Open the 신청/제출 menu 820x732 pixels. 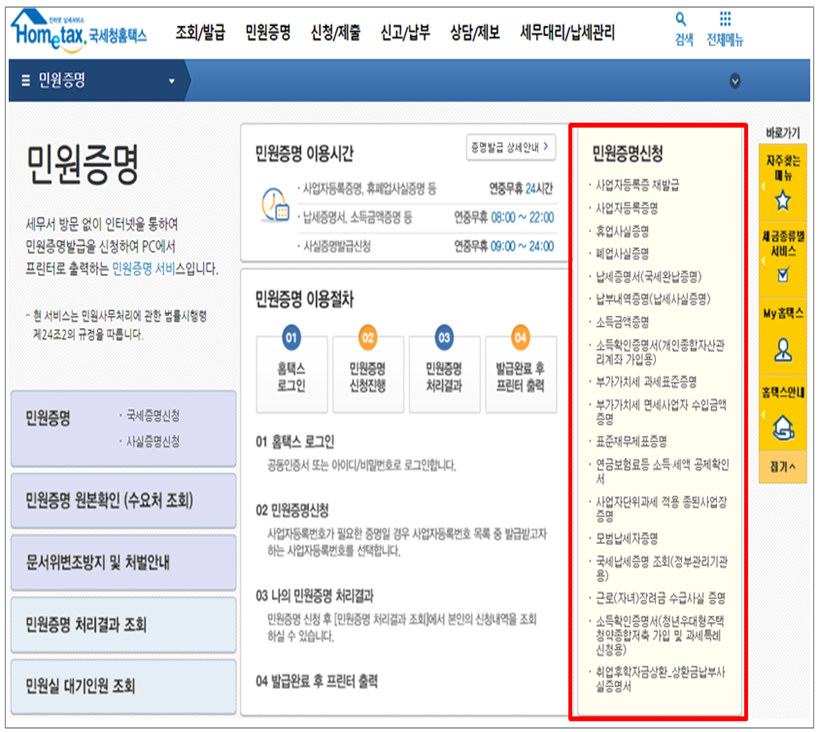335,32
